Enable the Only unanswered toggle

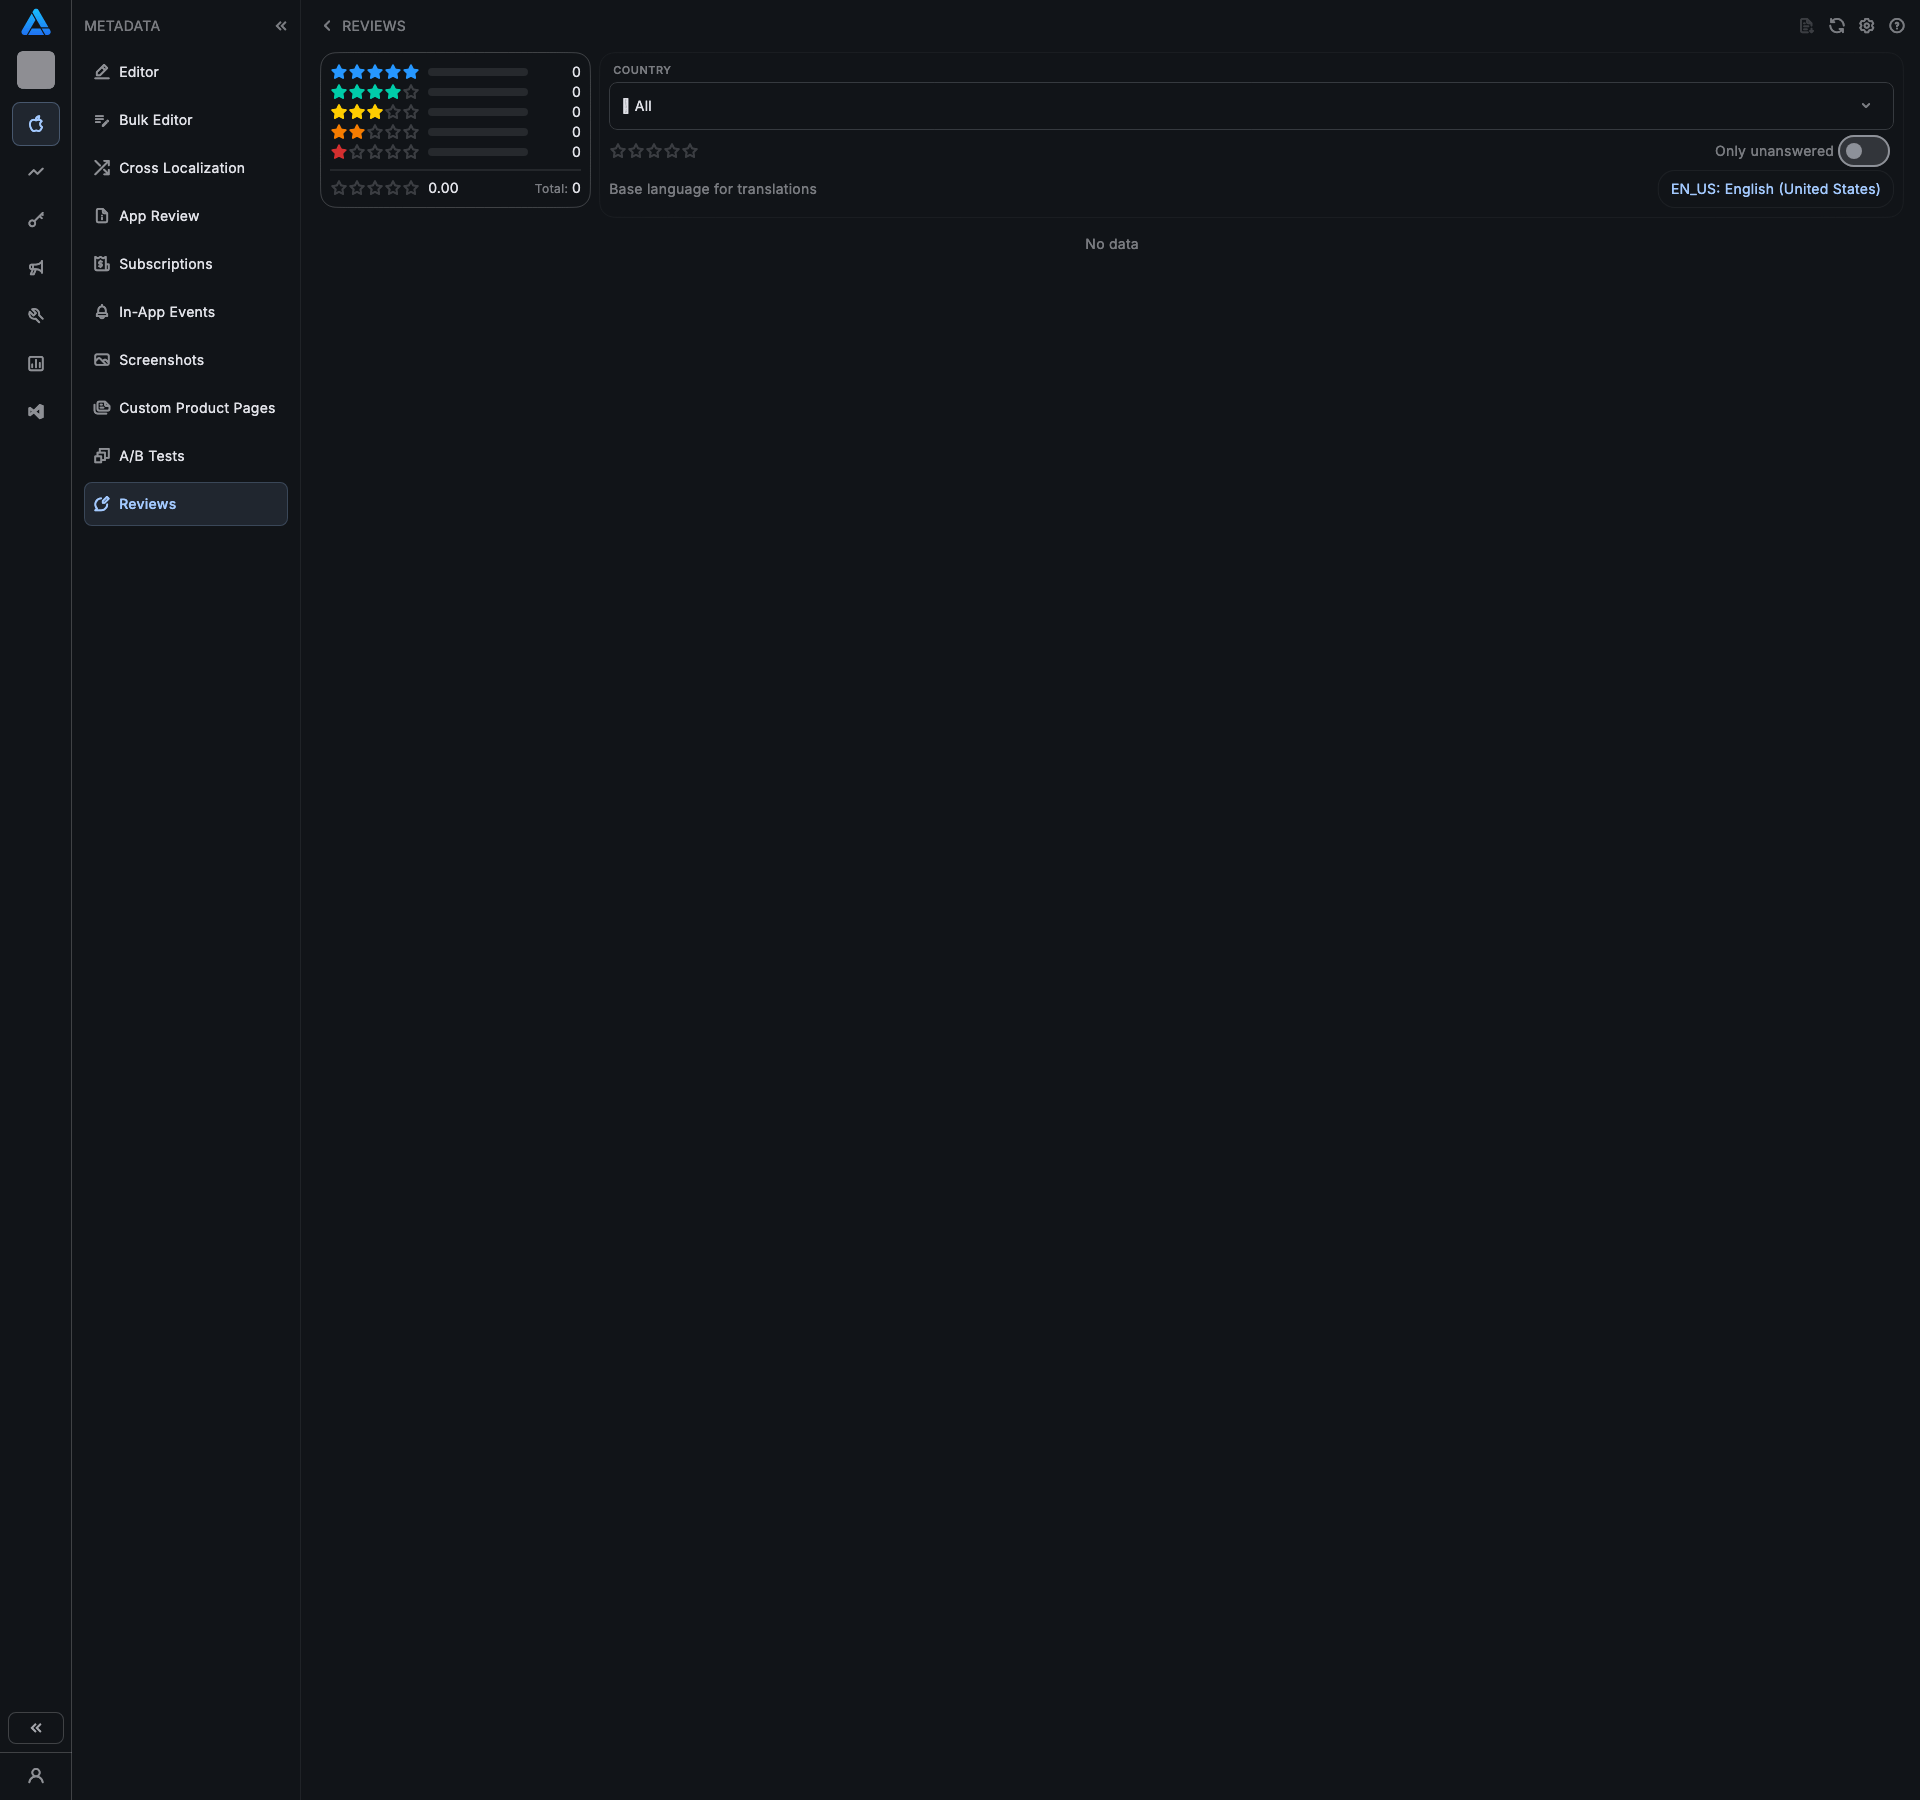[x=1863, y=151]
